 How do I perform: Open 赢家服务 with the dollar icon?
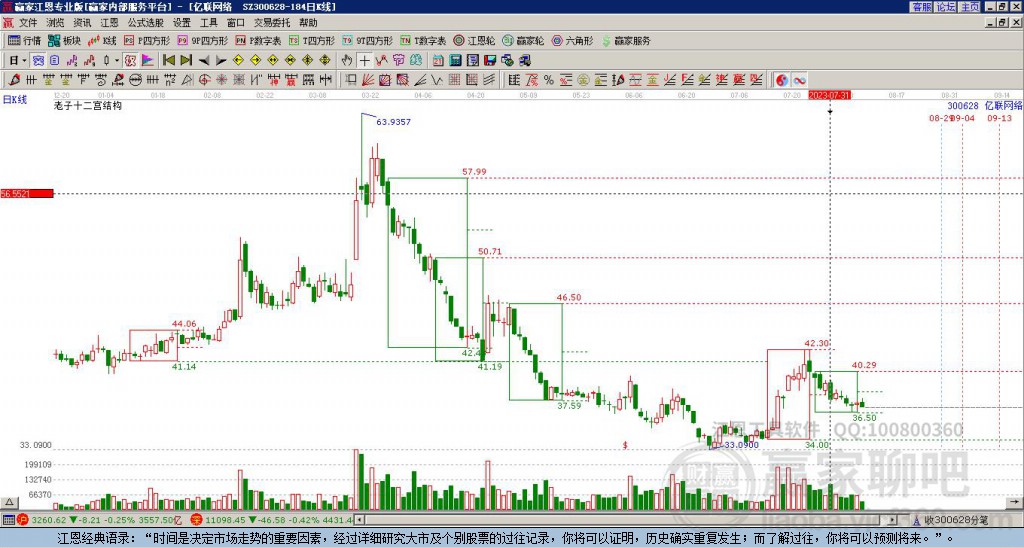[x=626, y=40]
